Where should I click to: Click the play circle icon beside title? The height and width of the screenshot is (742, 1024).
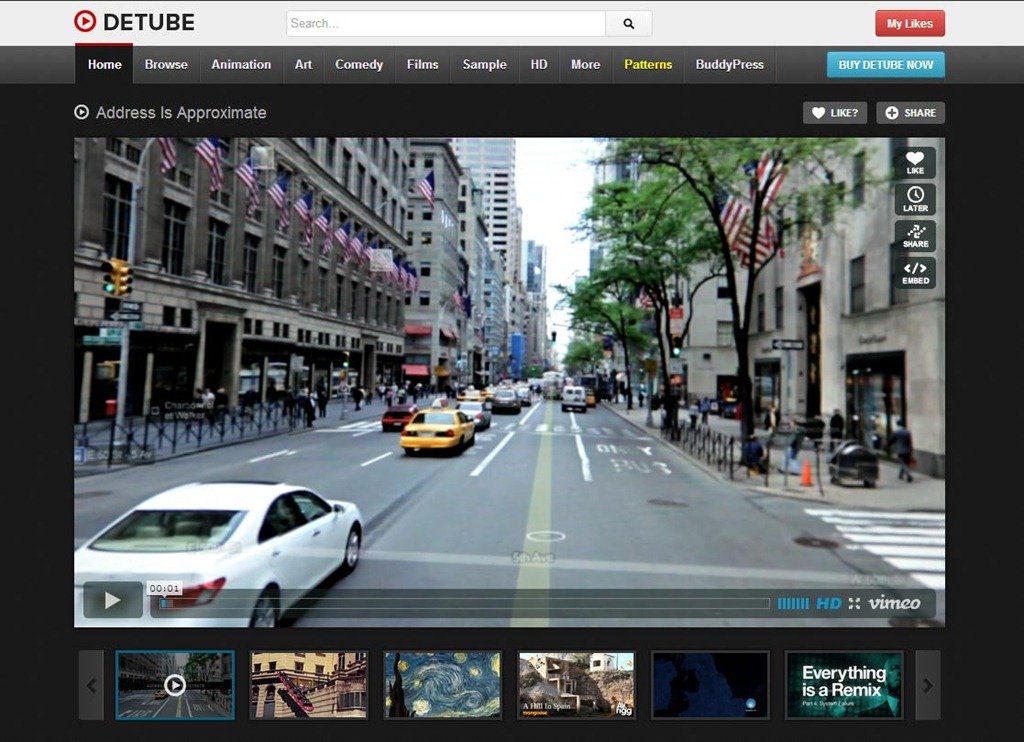tap(82, 112)
